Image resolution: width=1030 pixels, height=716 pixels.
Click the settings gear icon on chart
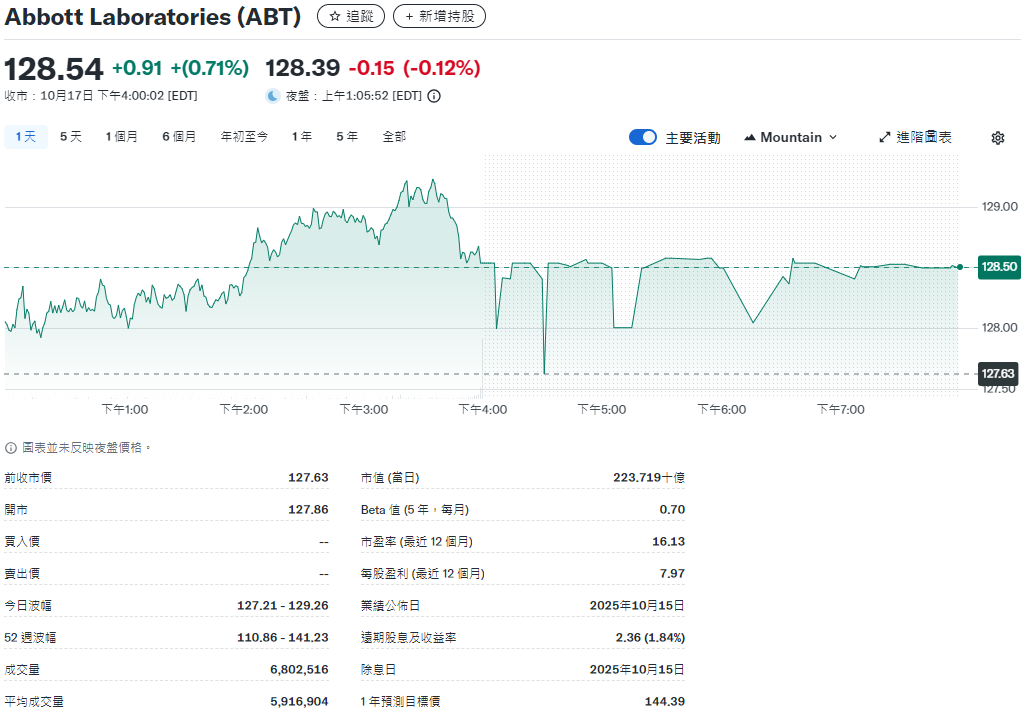coord(997,138)
